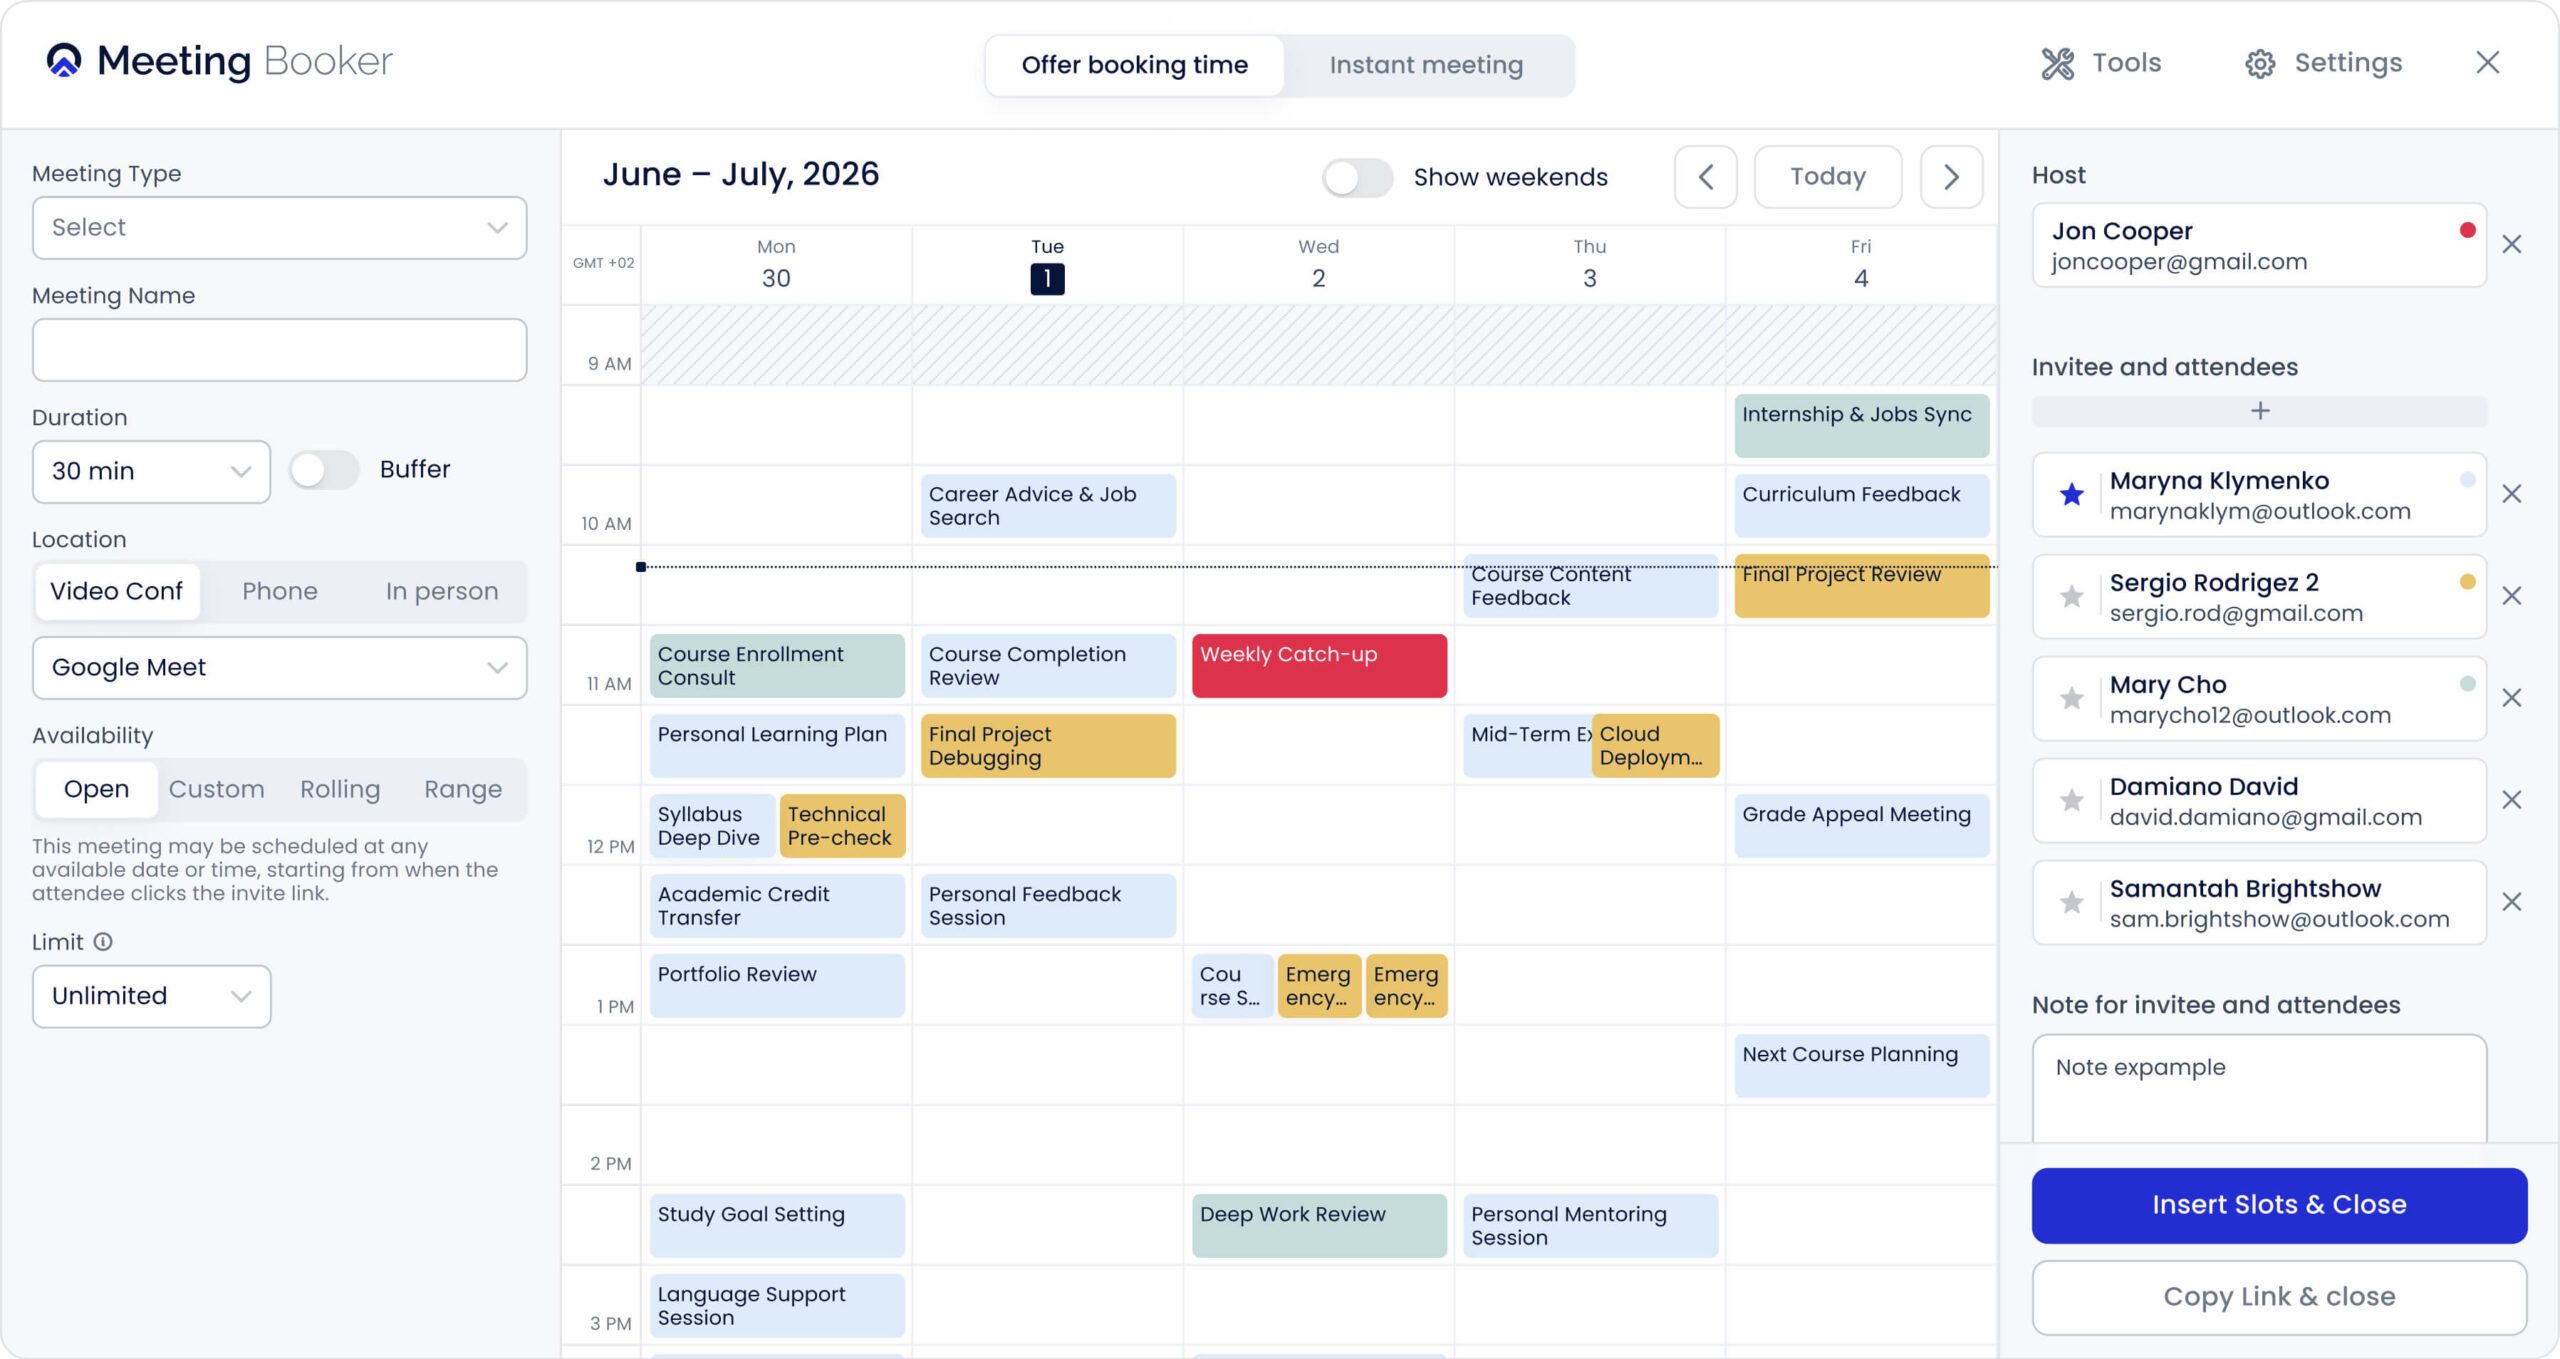Remove attendee Maryna Klymenko
Screen dimensions: 2560x1359
coord(2512,494)
